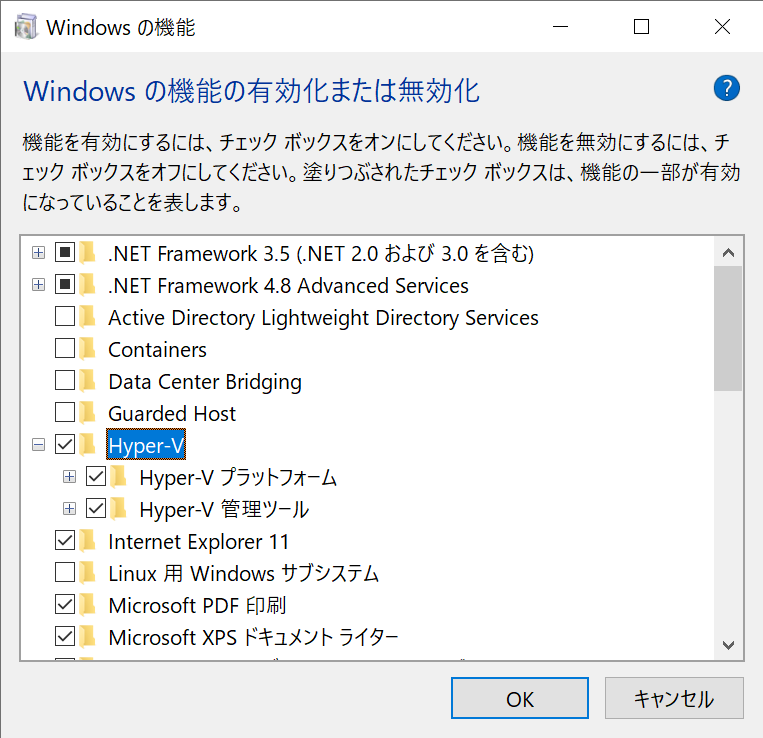Select the Containers list item text
The width and height of the screenshot is (763, 738).
[x=157, y=349]
